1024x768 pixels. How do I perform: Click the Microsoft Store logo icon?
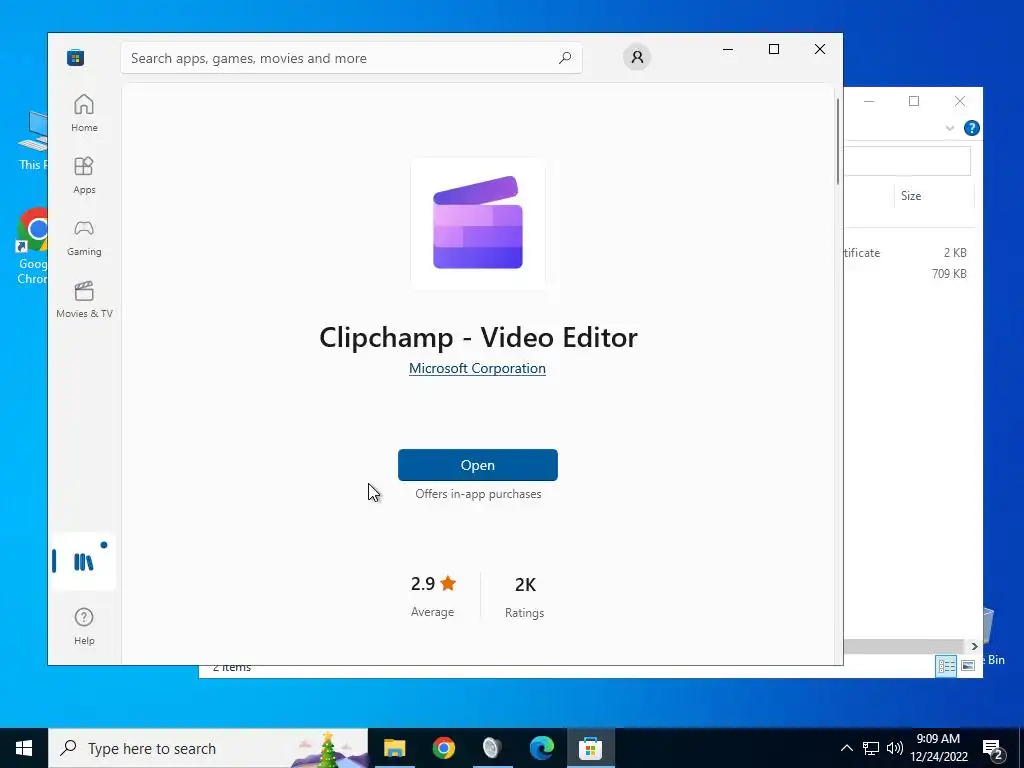[x=75, y=57]
